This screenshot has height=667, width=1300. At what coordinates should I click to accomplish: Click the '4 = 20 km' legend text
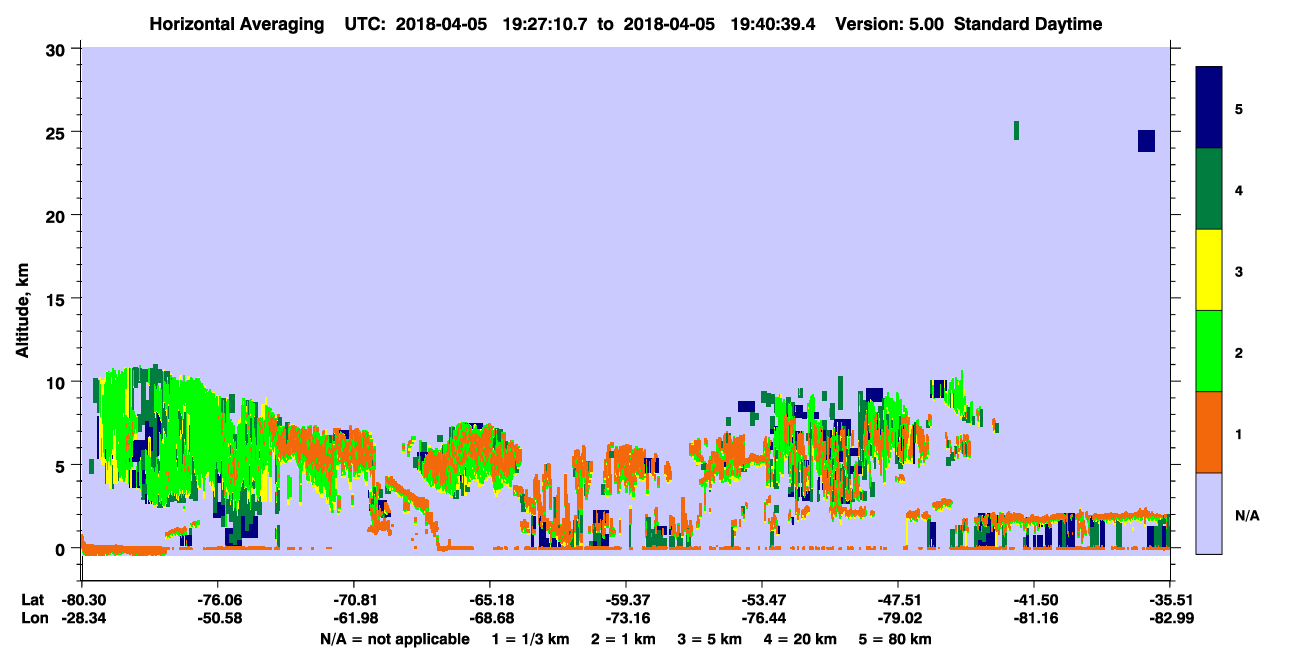click(800, 639)
